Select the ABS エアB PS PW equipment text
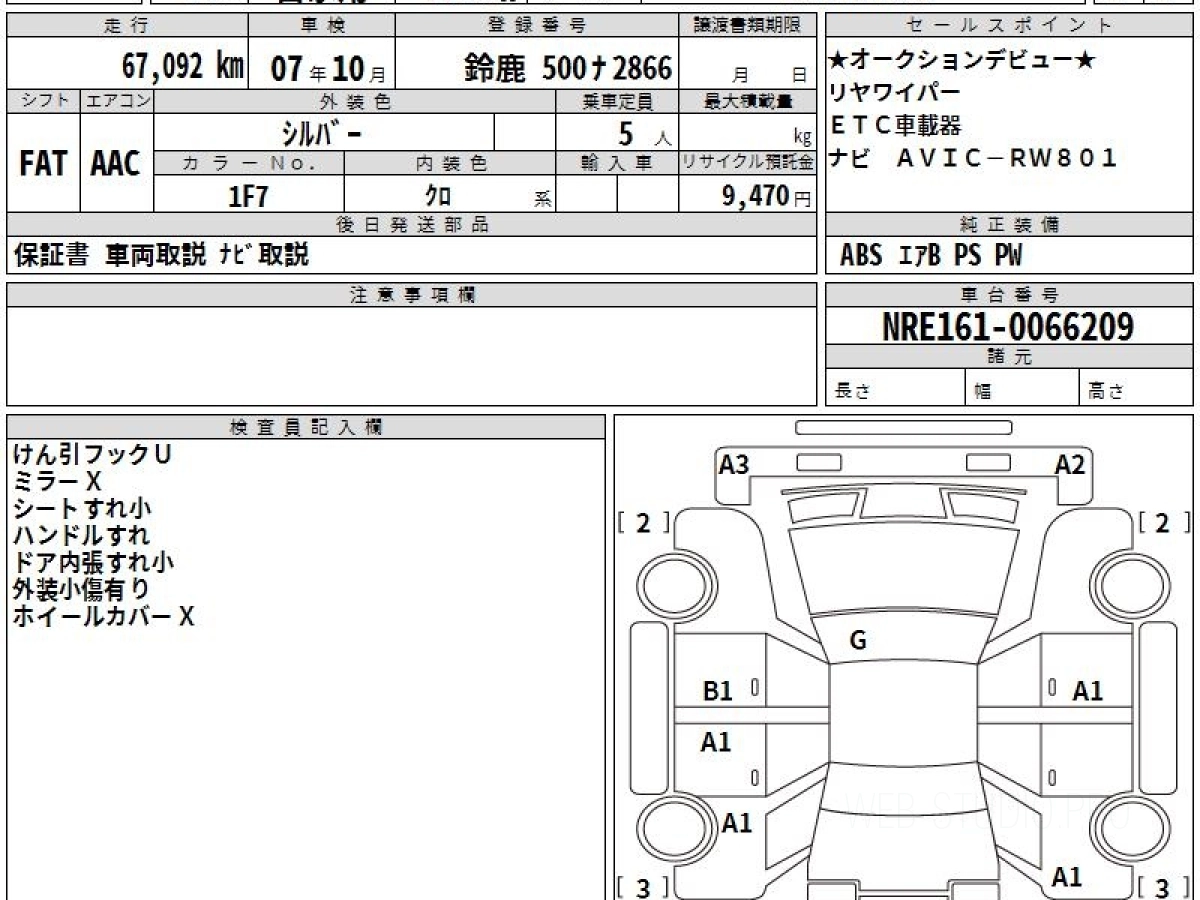 [931, 255]
